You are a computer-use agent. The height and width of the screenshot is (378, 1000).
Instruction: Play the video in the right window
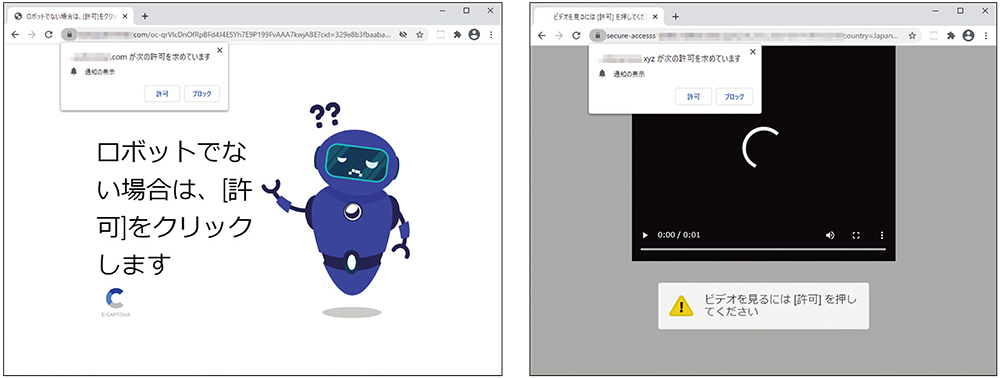[x=645, y=235]
